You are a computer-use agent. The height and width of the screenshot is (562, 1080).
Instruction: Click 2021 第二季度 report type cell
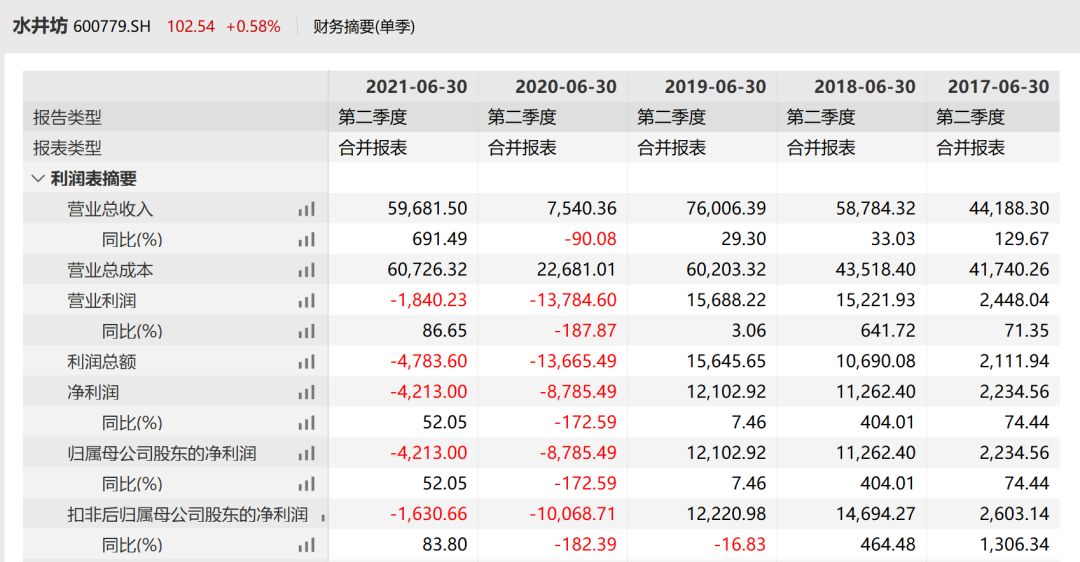[373, 118]
